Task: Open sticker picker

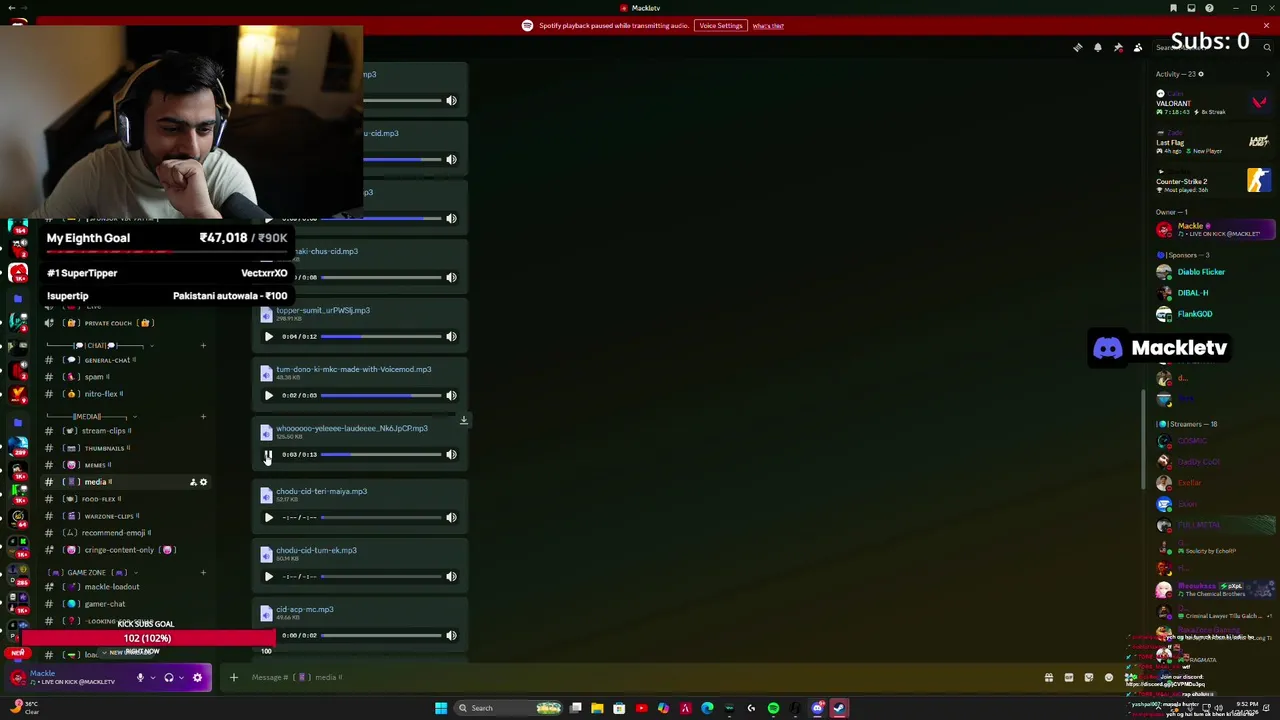Action: pos(1089,678)
